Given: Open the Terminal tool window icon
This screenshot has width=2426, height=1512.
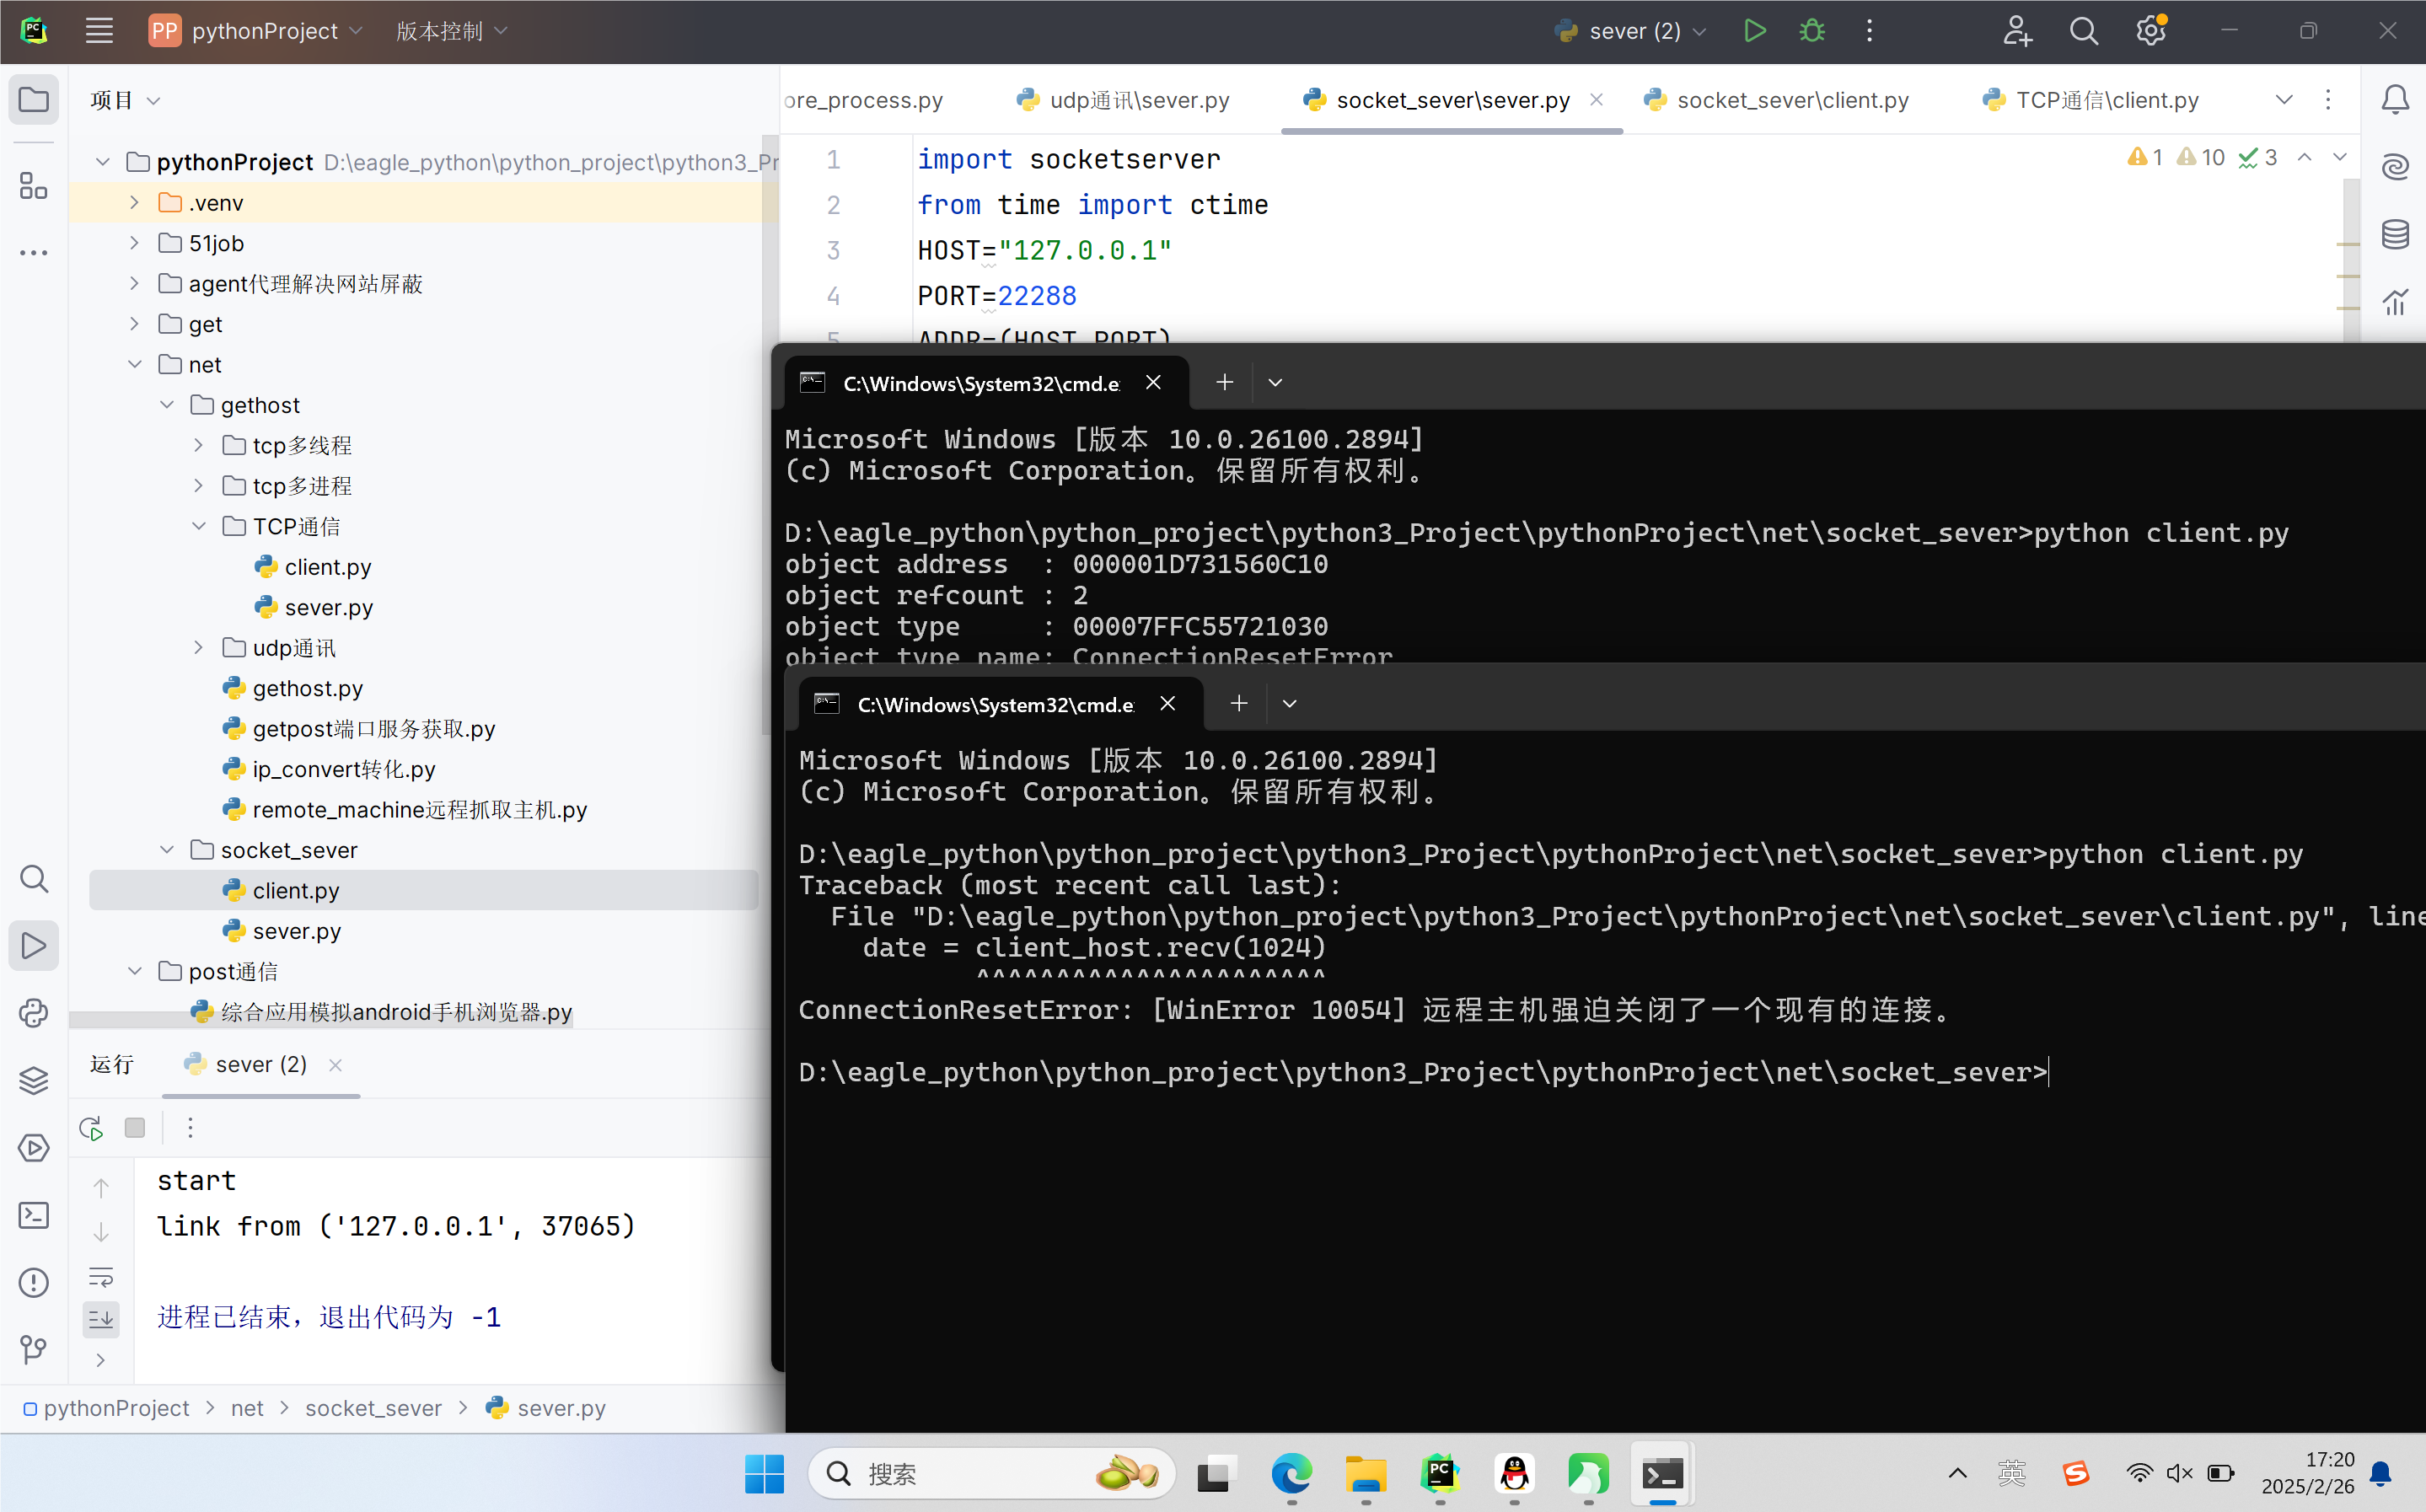Looking at the screenshot, I should pyautogui.click(x=33, y=1215).
